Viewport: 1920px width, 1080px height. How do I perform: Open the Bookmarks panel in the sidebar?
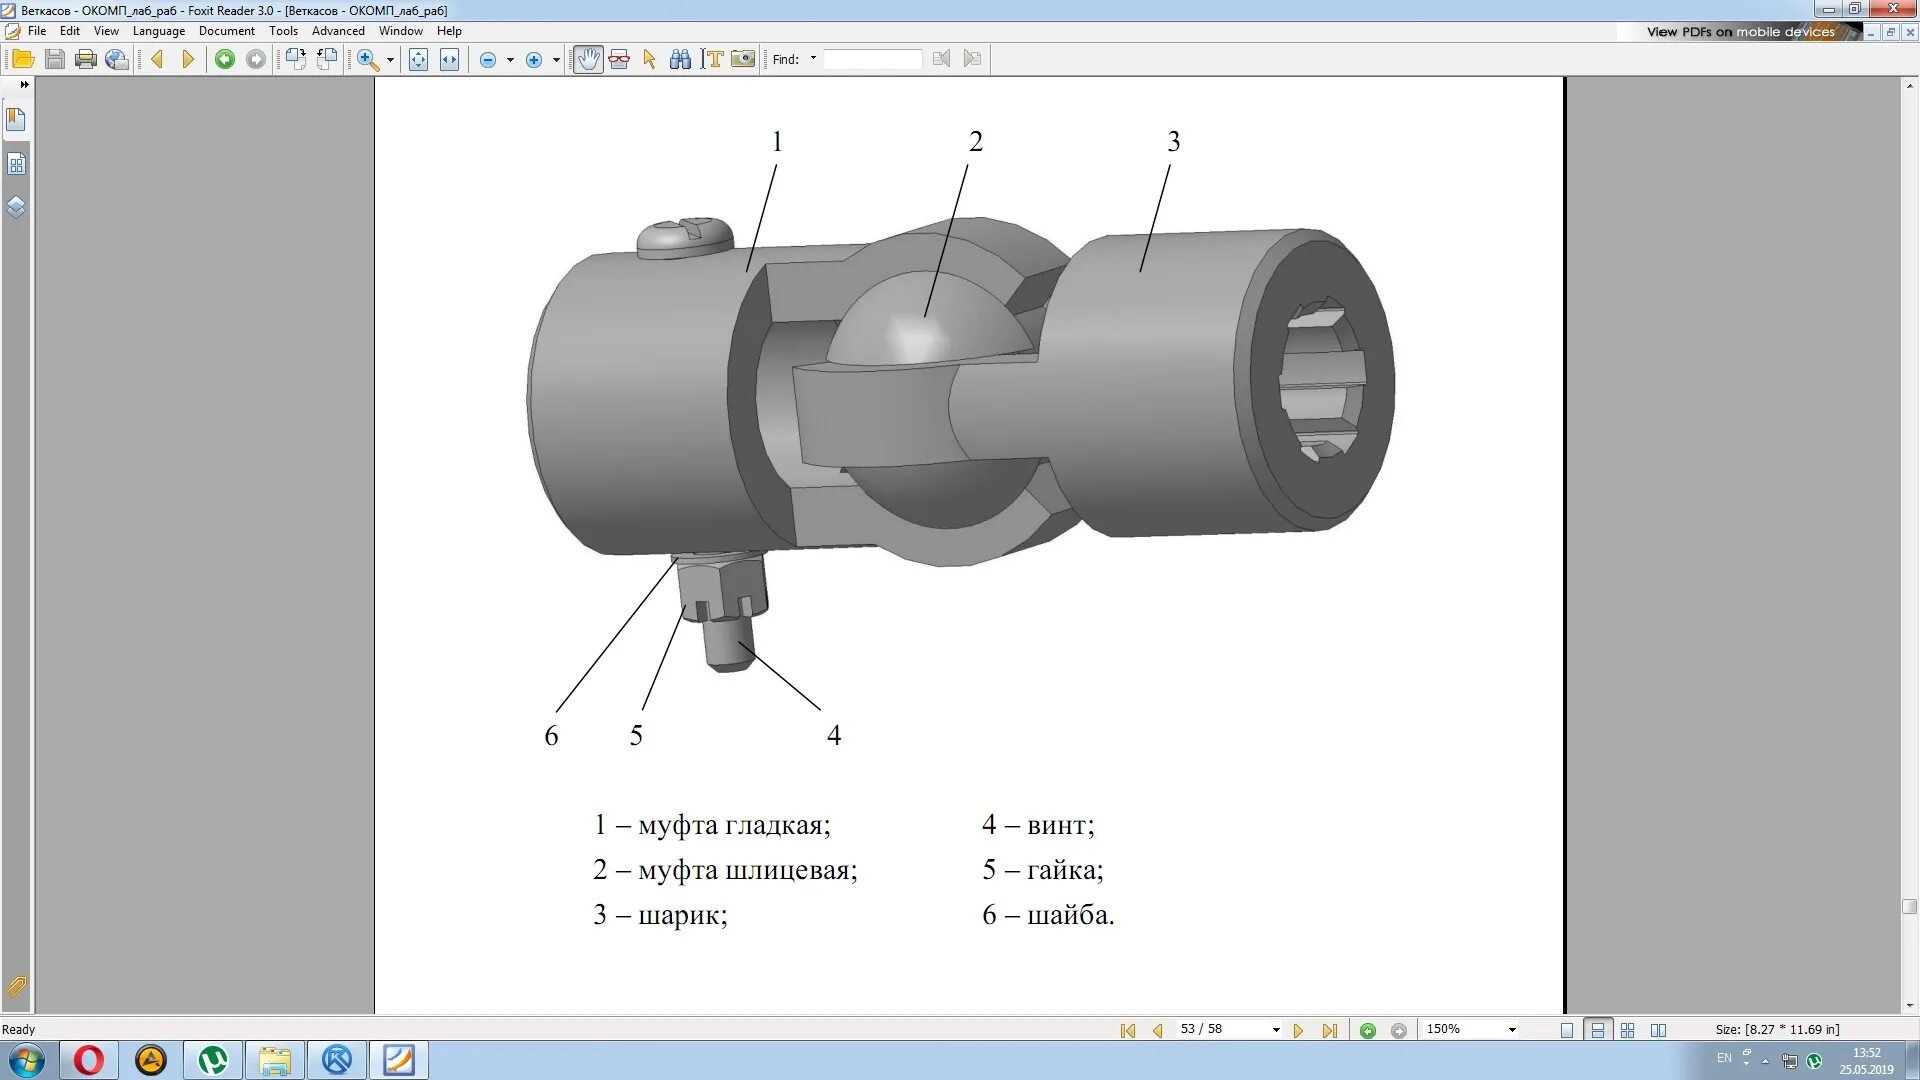tap(16, 120)
